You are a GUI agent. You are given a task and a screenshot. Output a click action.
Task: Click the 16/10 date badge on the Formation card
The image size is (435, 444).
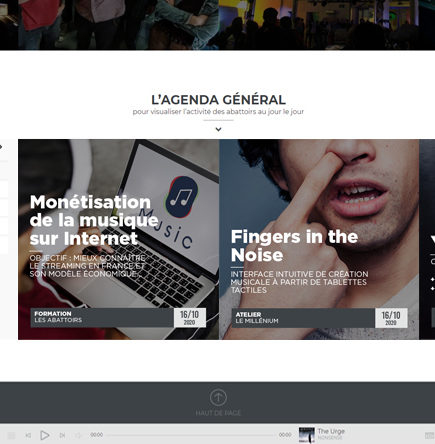tap(190, 317)
